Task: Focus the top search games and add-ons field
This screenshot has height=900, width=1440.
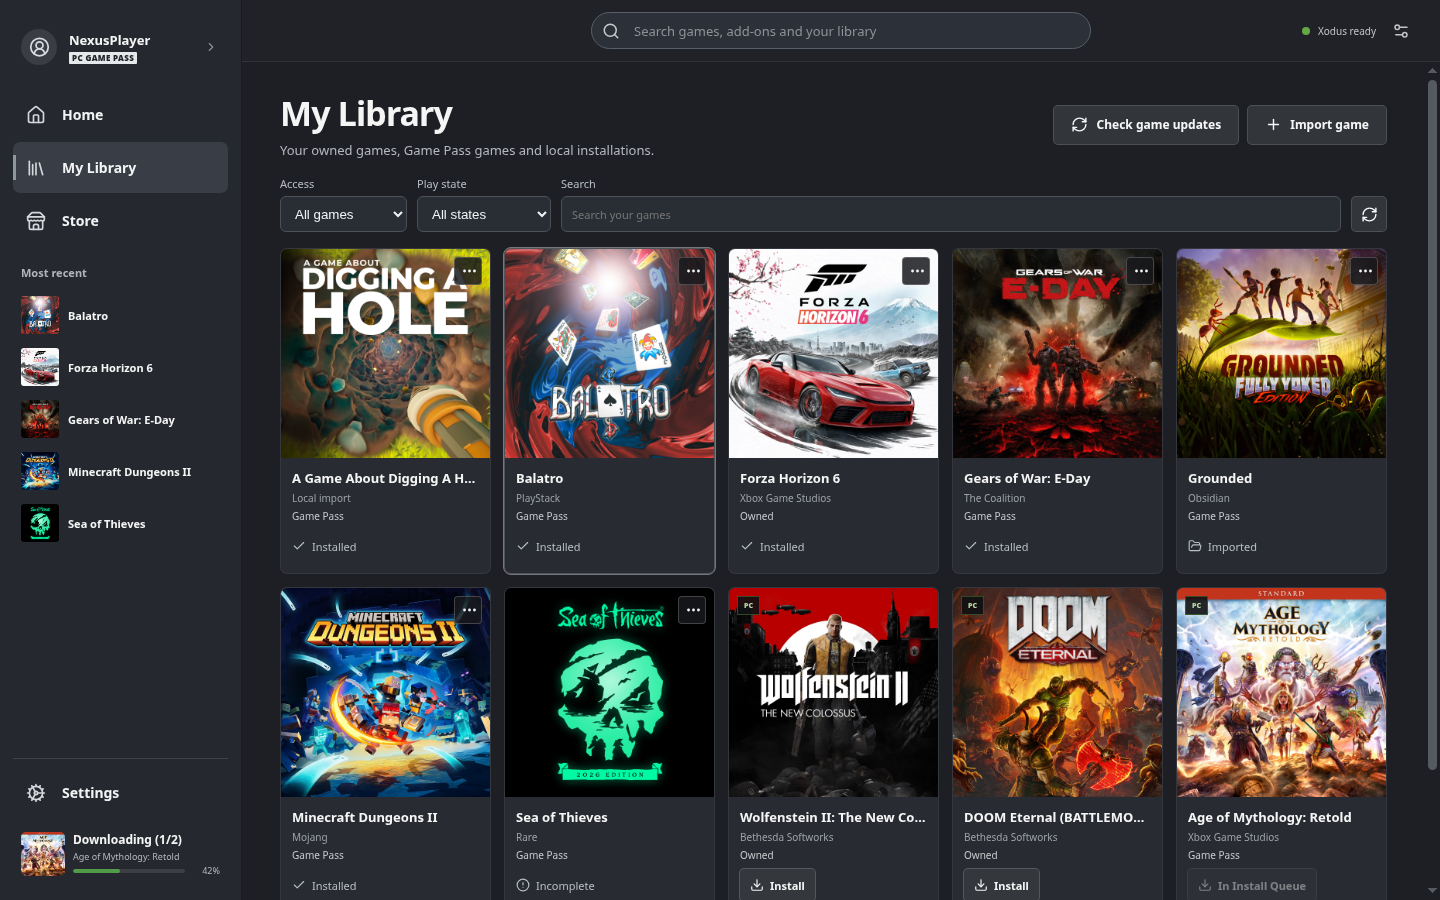Action: tap(841, 31)
